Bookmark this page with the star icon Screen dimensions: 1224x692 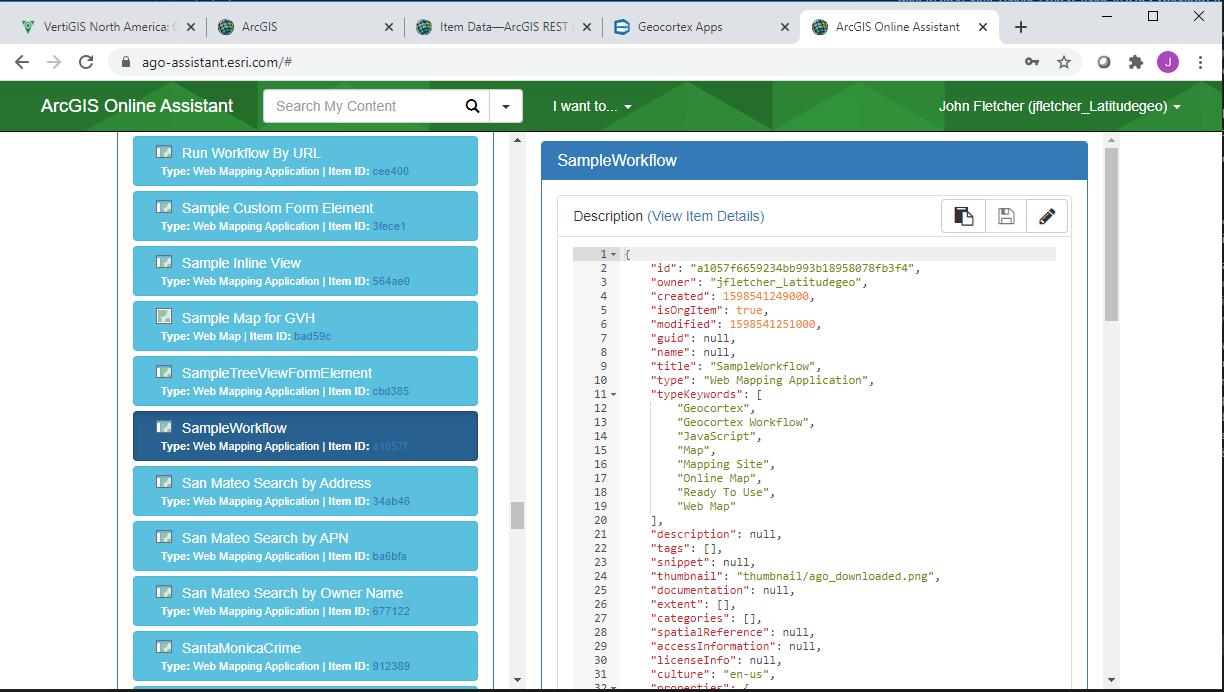point(1064,62)
